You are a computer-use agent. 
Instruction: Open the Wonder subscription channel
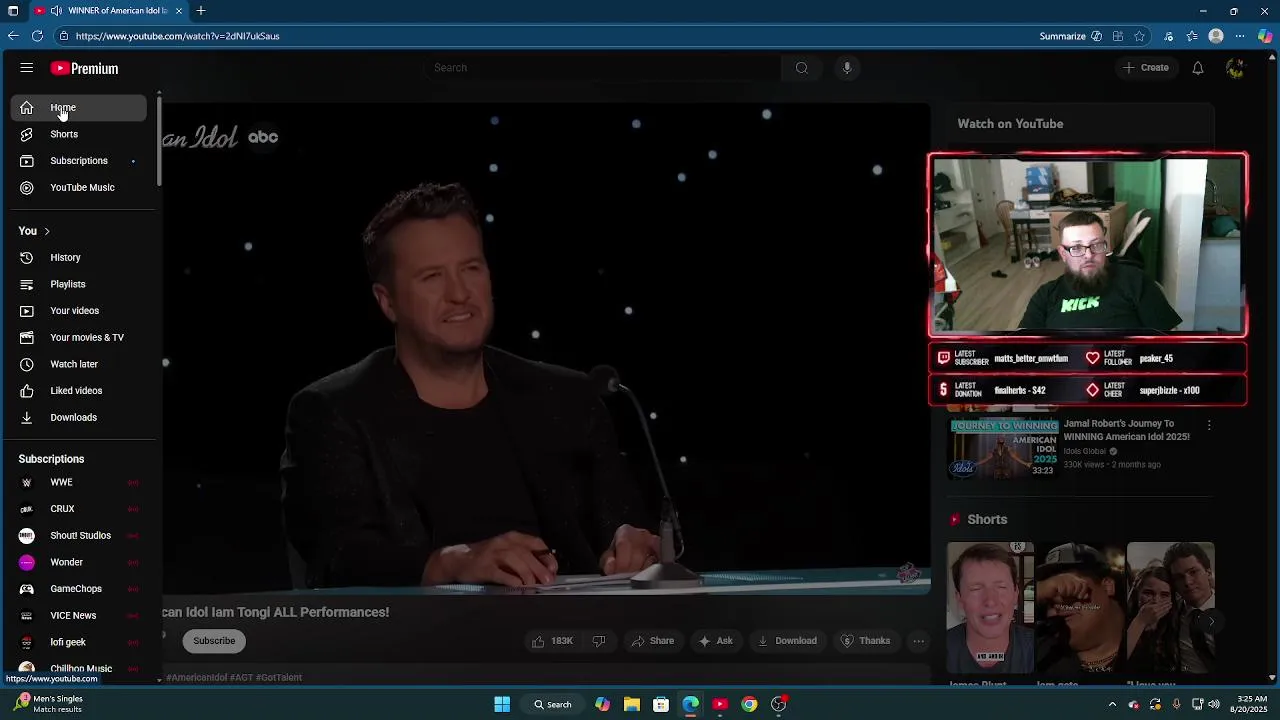[x=79, y=562]
